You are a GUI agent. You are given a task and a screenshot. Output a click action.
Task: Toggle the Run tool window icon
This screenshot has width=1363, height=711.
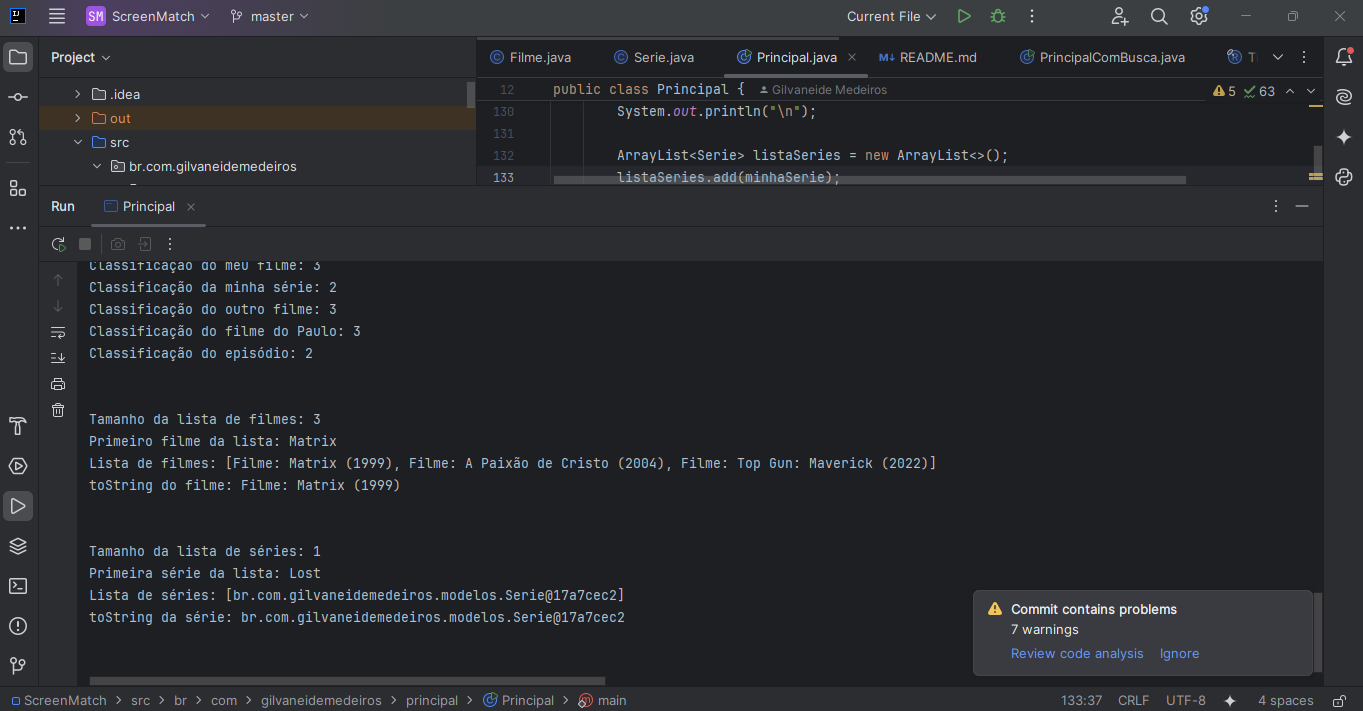(x=18, y=506)
